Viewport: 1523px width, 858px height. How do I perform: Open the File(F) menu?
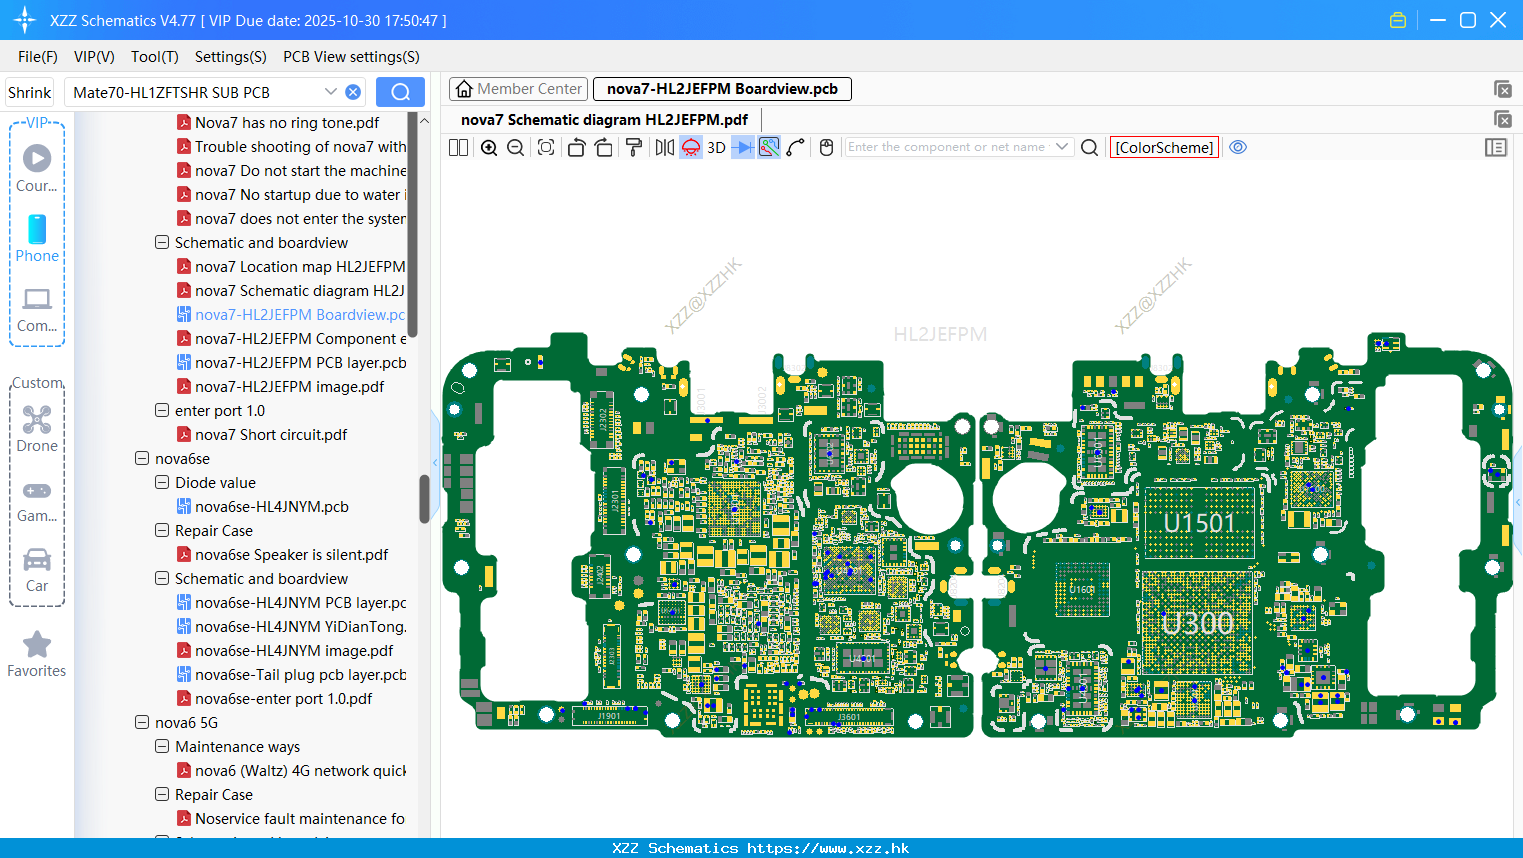(38, 57)
